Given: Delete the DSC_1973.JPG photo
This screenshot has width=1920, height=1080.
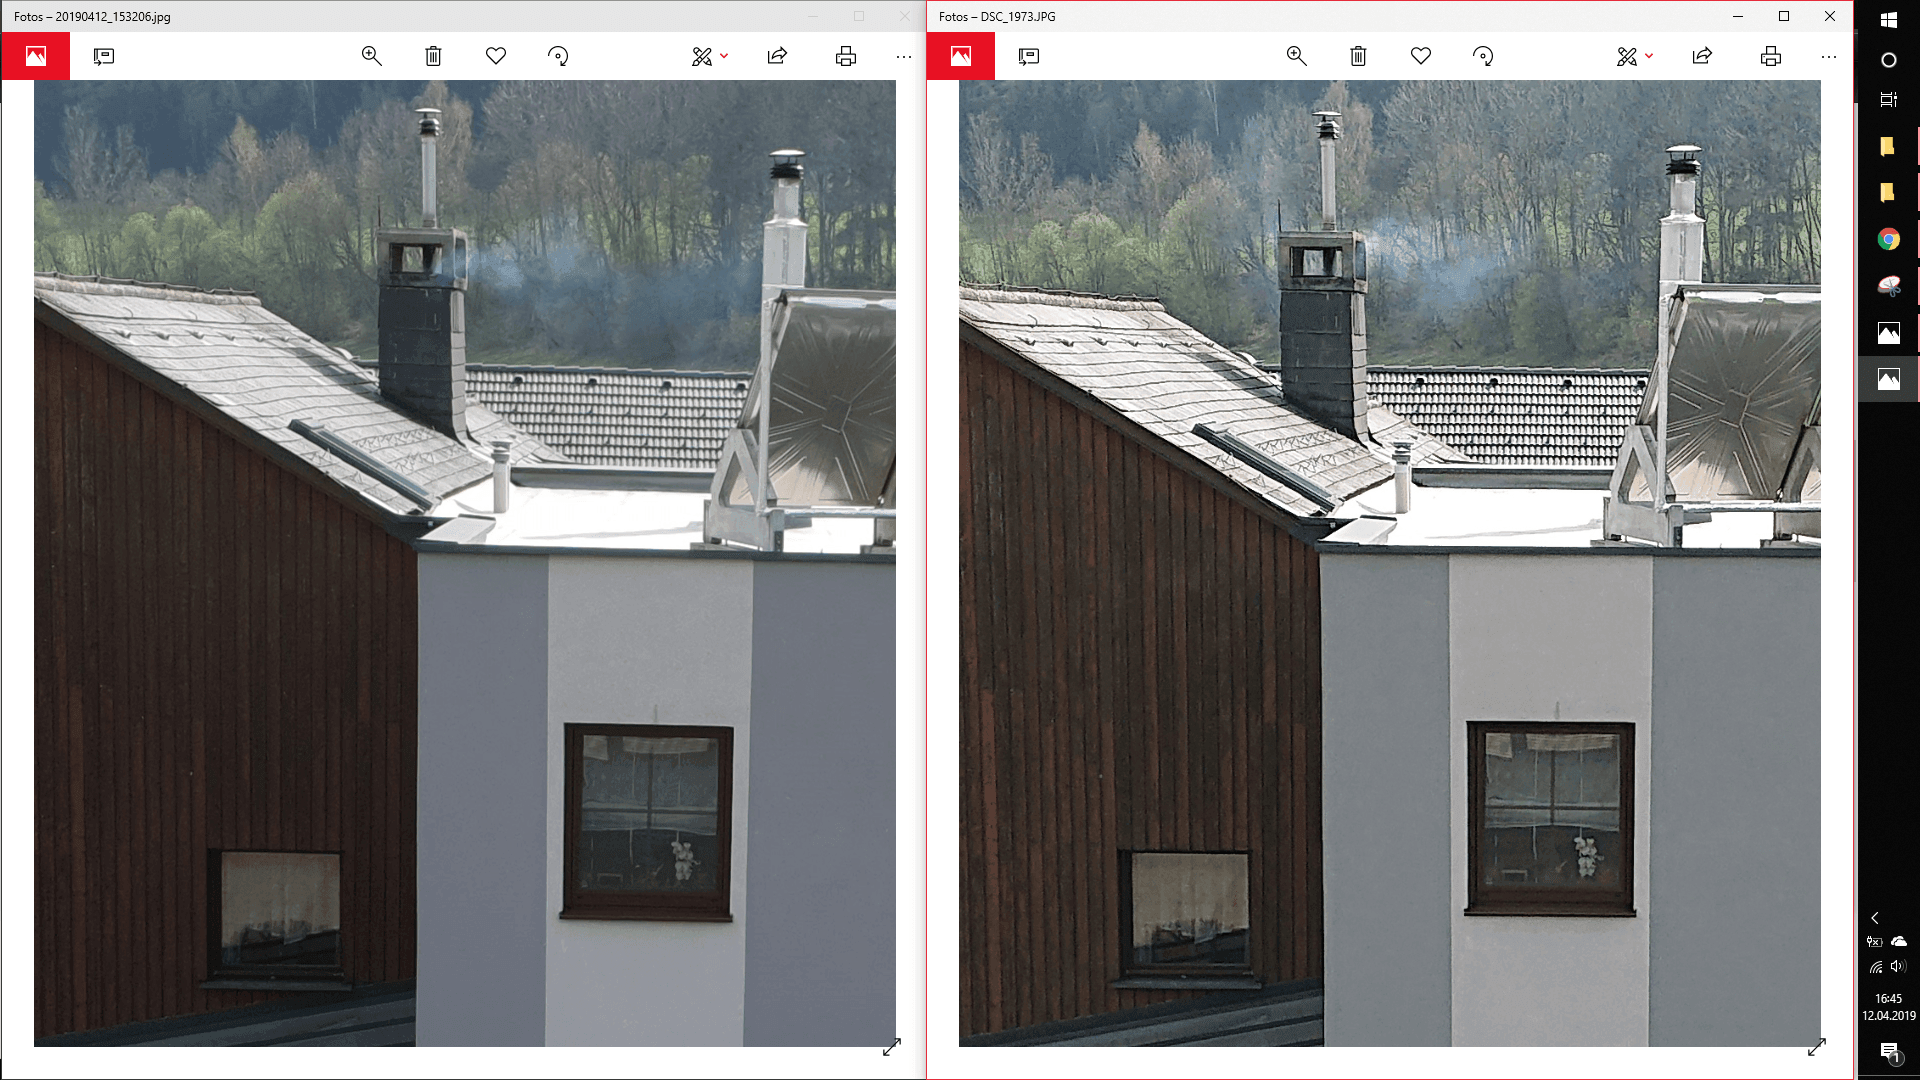Looking at the screenshot, I should click(x=1358, y=56).
